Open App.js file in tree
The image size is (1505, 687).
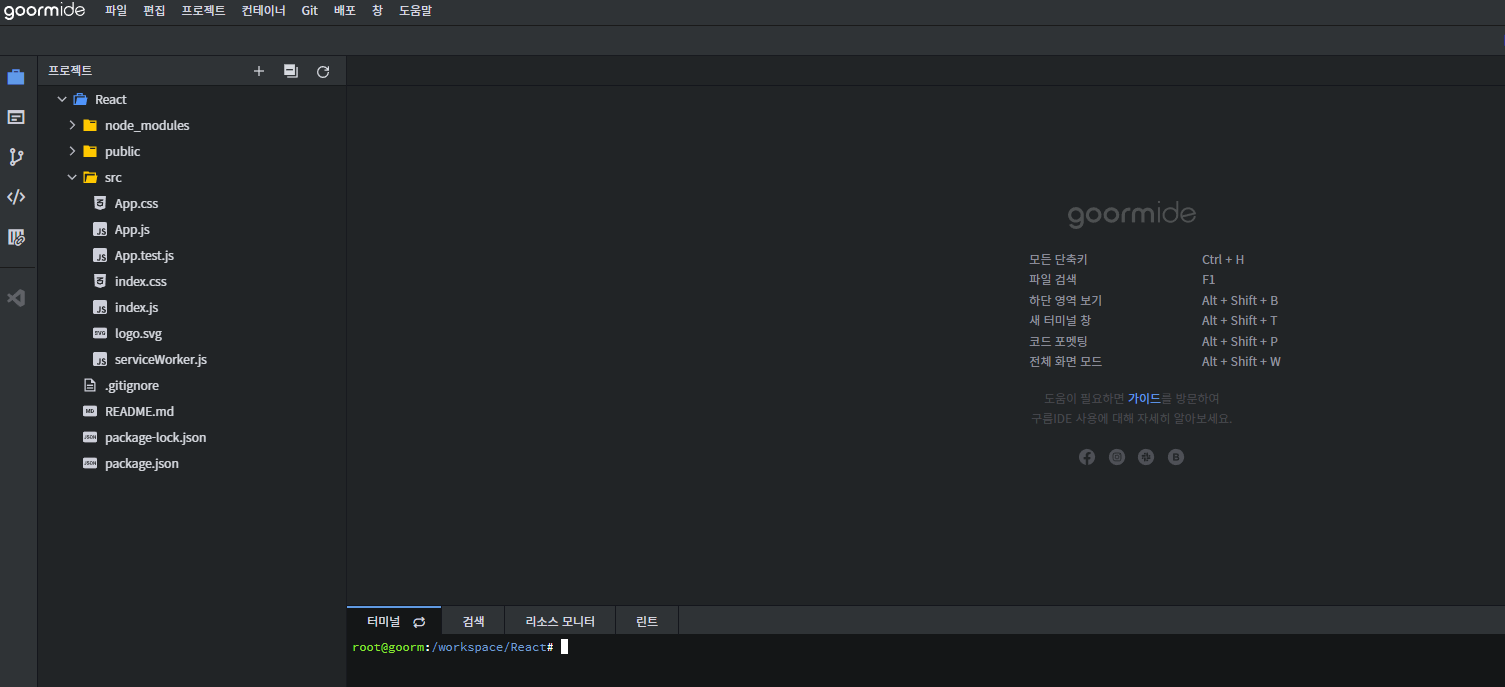132,229
